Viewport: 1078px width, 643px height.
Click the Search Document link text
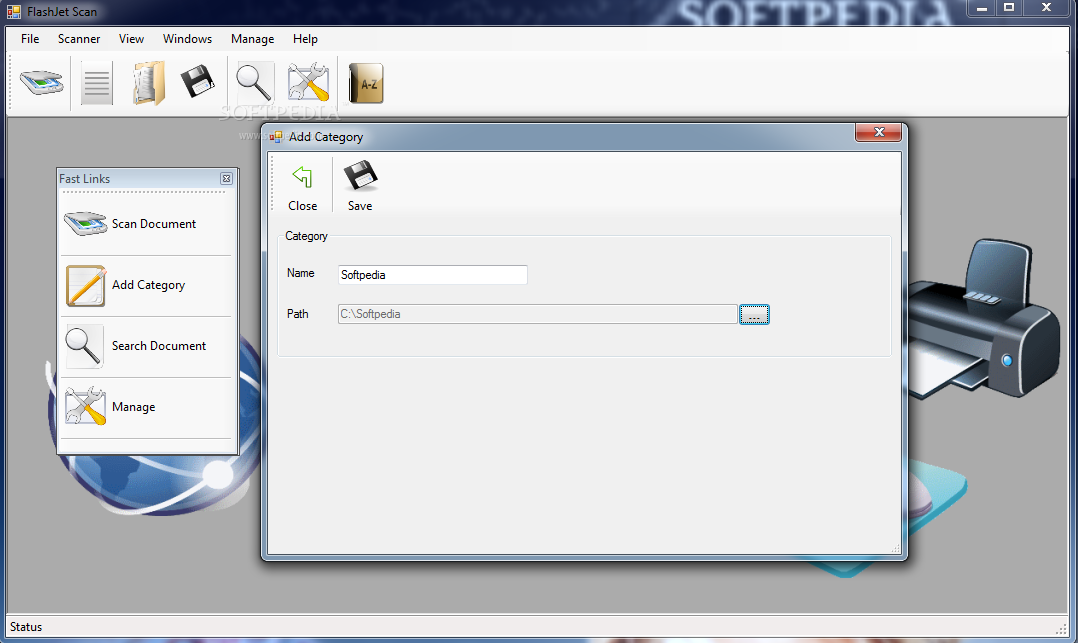point(159,346)
